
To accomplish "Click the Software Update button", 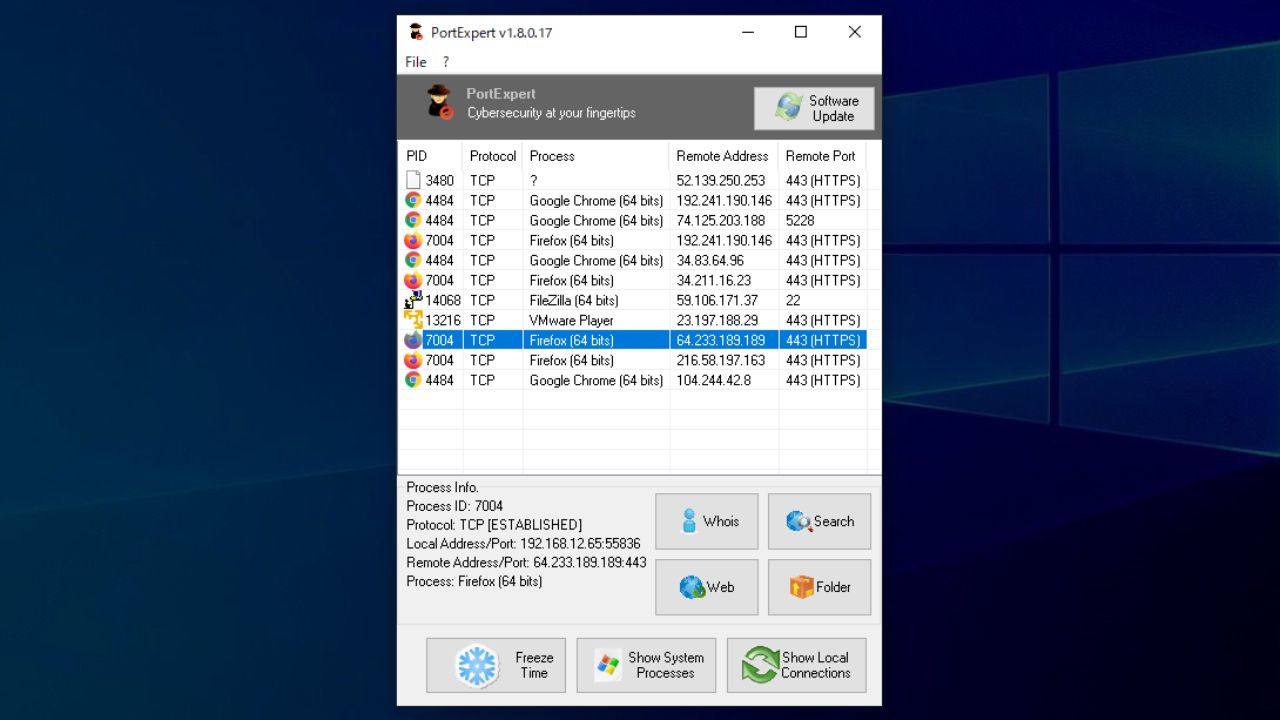I will [814, 108].
